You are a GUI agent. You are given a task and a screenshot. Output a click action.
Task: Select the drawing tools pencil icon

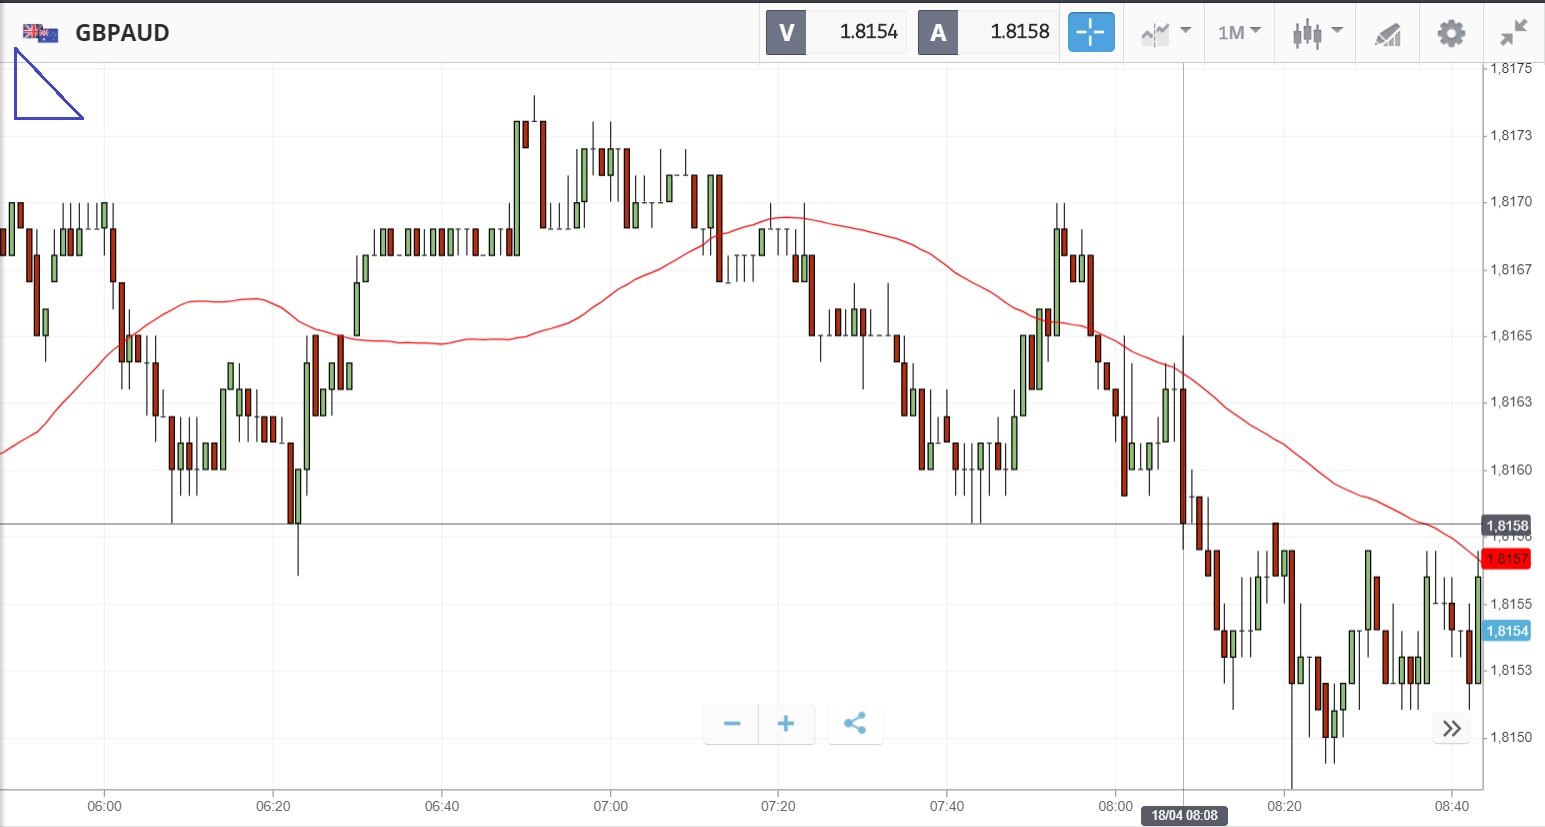[x=1387, y=34]
